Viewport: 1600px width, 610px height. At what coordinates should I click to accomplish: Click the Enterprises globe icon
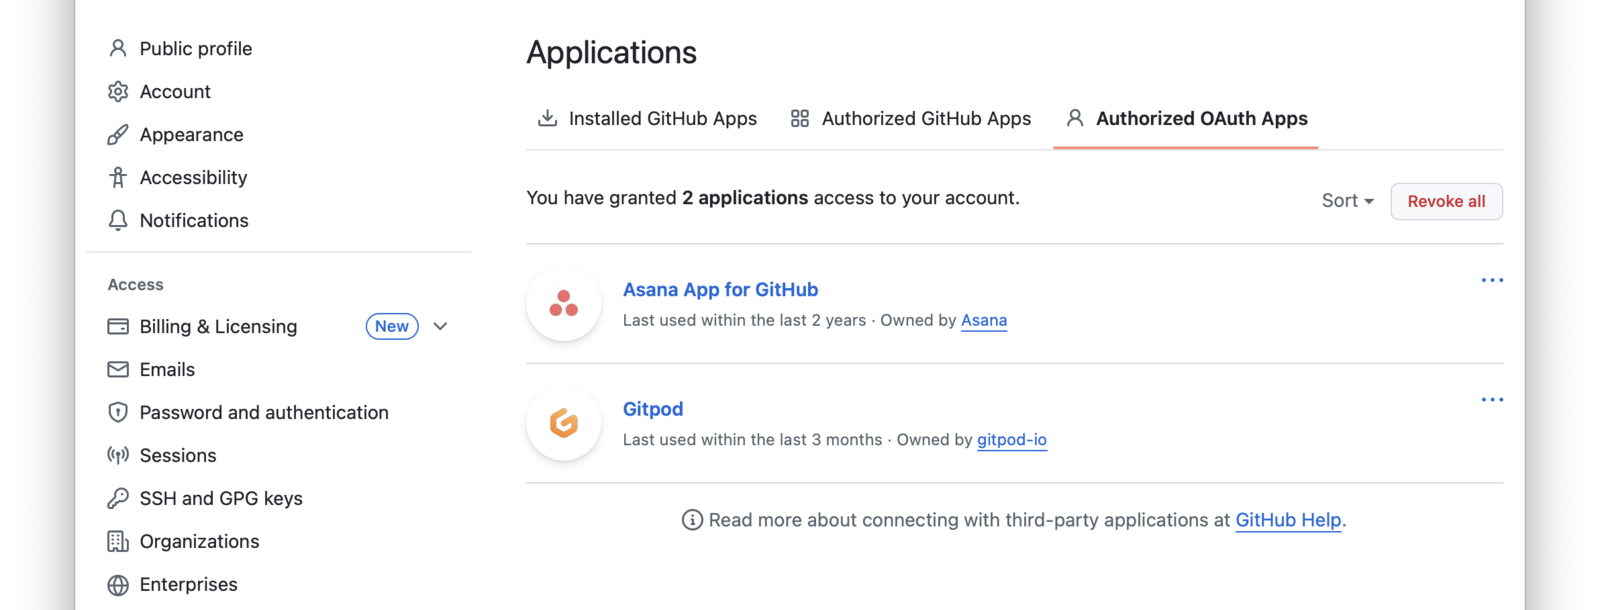[118, 584]
